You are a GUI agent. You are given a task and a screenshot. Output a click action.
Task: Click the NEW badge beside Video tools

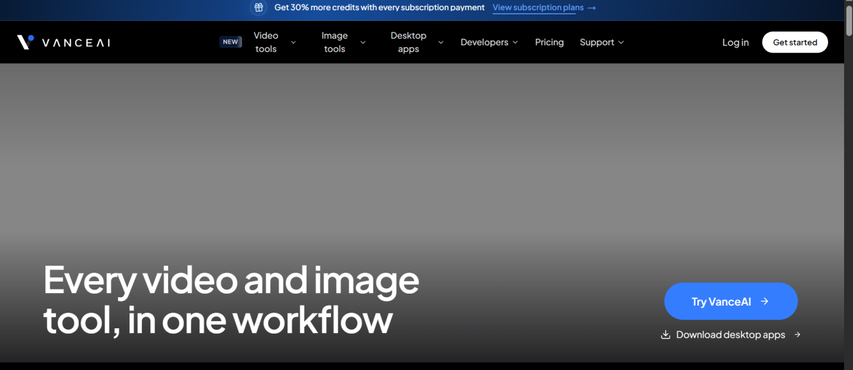(x=231, y=42)
